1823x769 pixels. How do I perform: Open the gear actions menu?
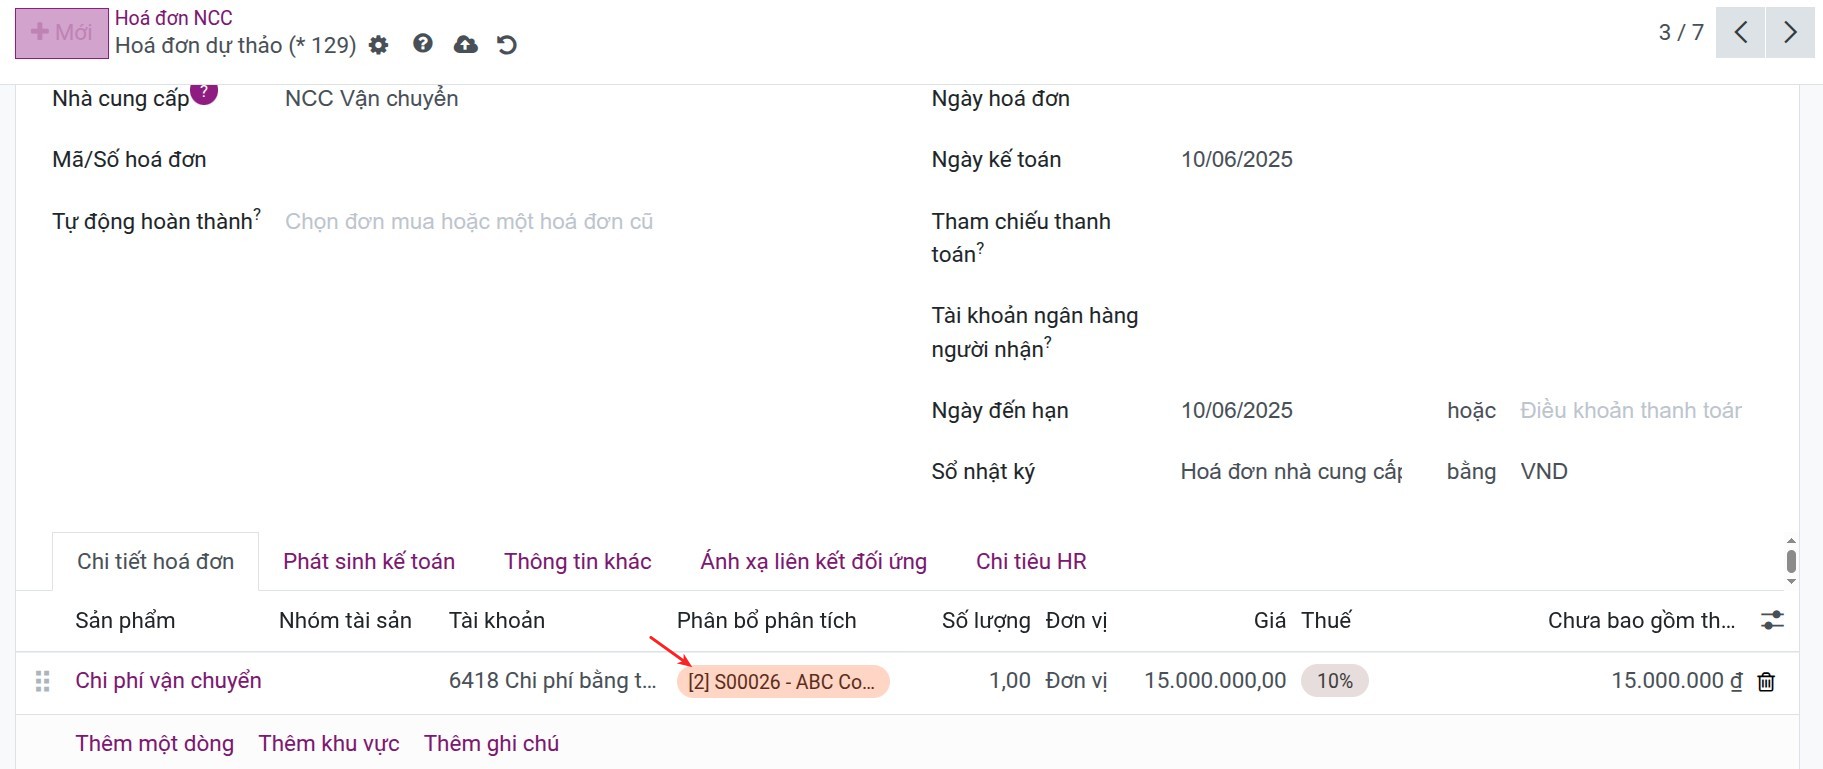(378, 45)
